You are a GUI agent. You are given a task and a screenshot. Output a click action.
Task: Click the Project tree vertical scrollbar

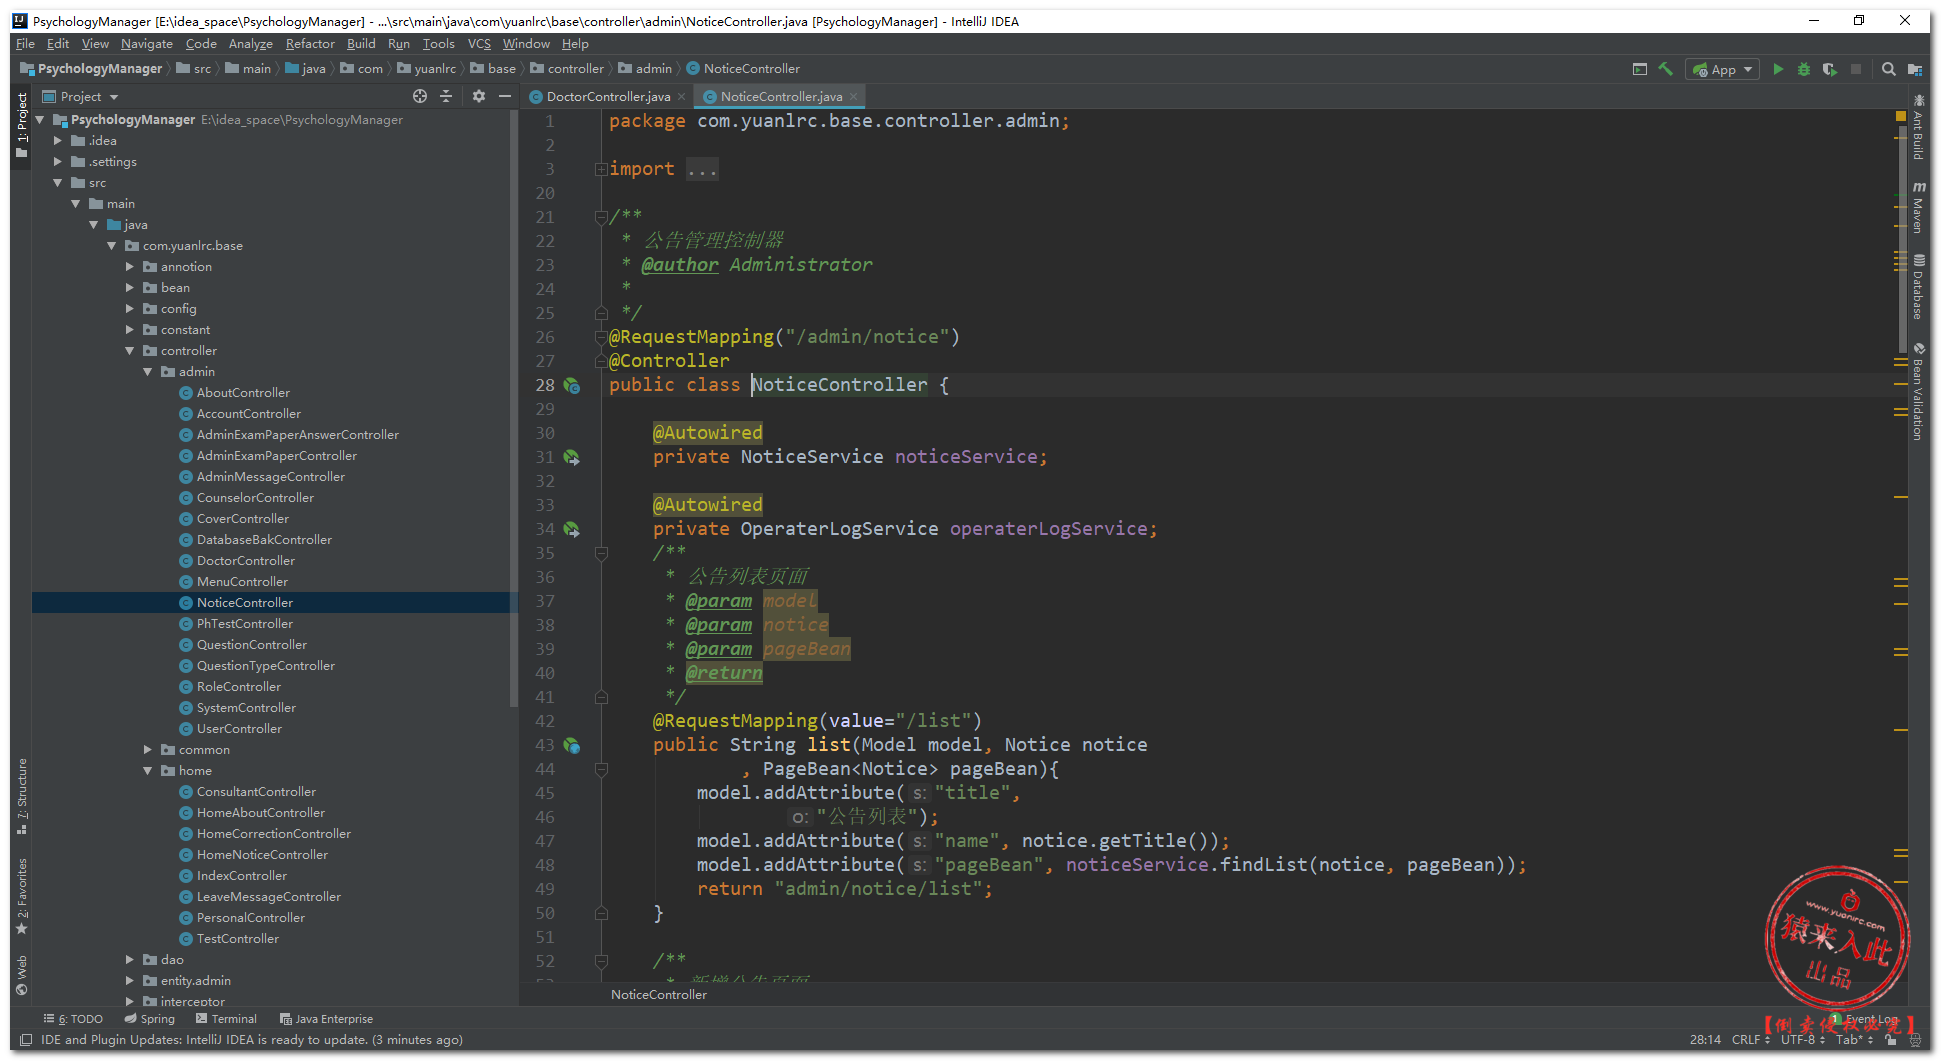click(514, 400)
